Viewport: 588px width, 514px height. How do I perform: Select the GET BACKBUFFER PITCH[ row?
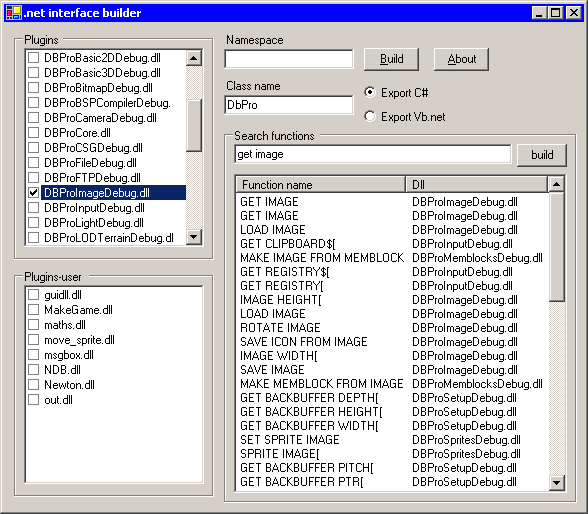point(393,468)
